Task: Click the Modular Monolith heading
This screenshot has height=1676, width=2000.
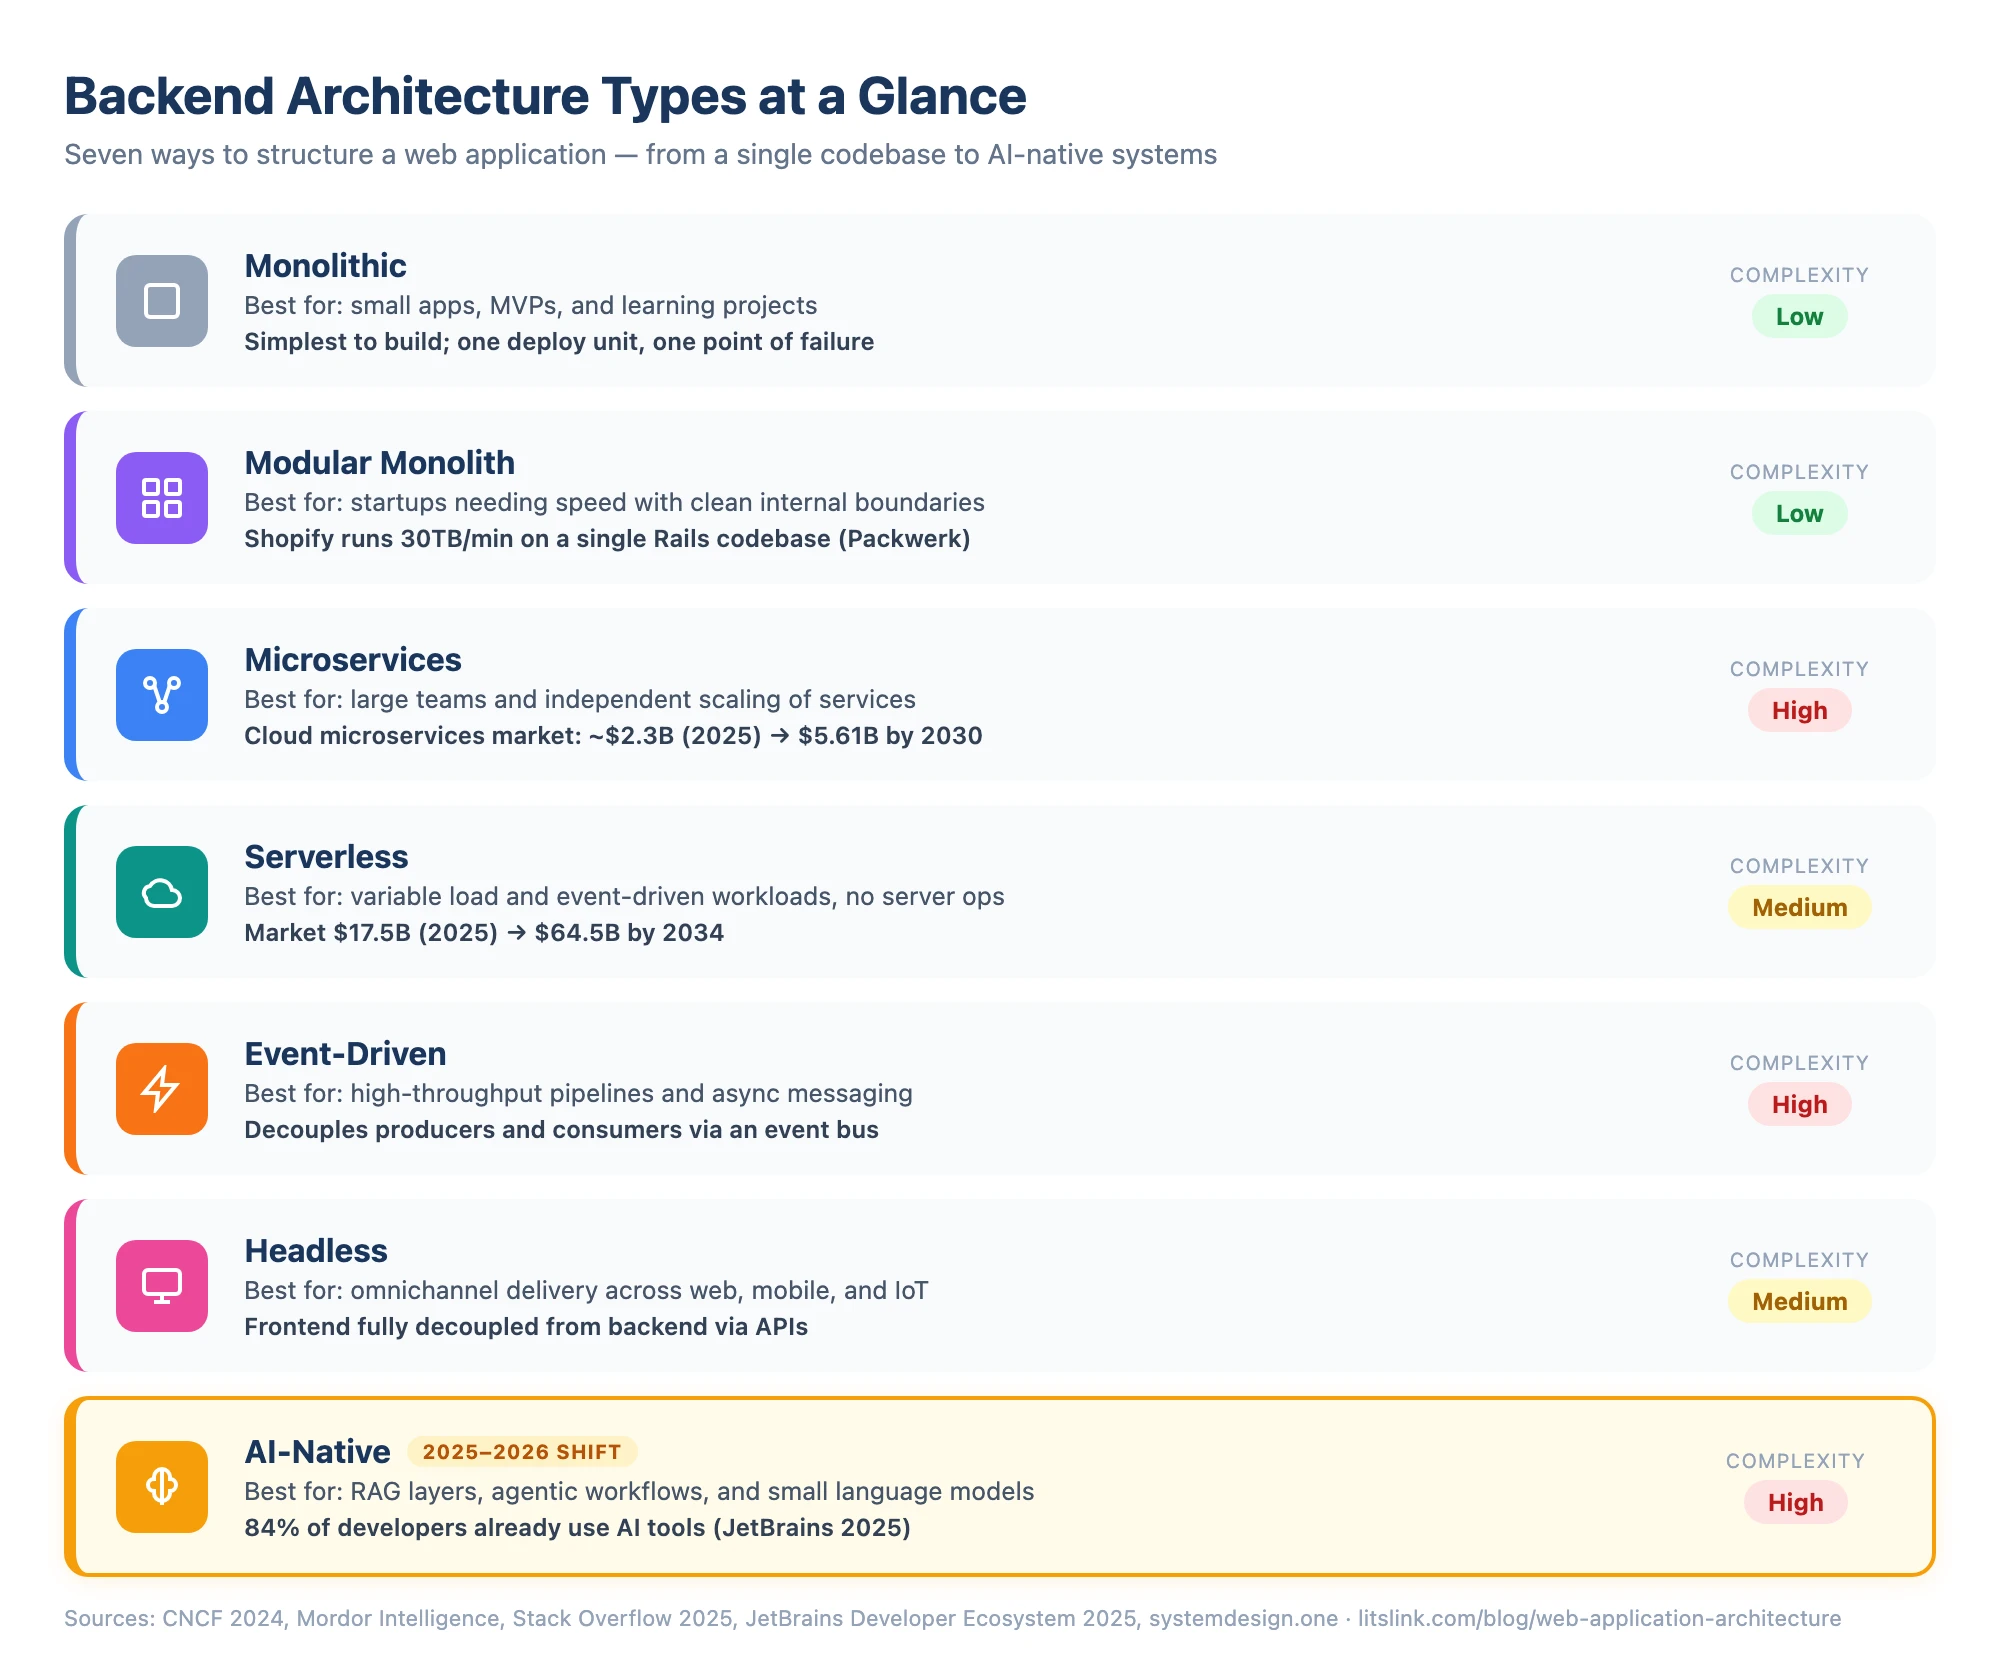Action: coord(379,463)
